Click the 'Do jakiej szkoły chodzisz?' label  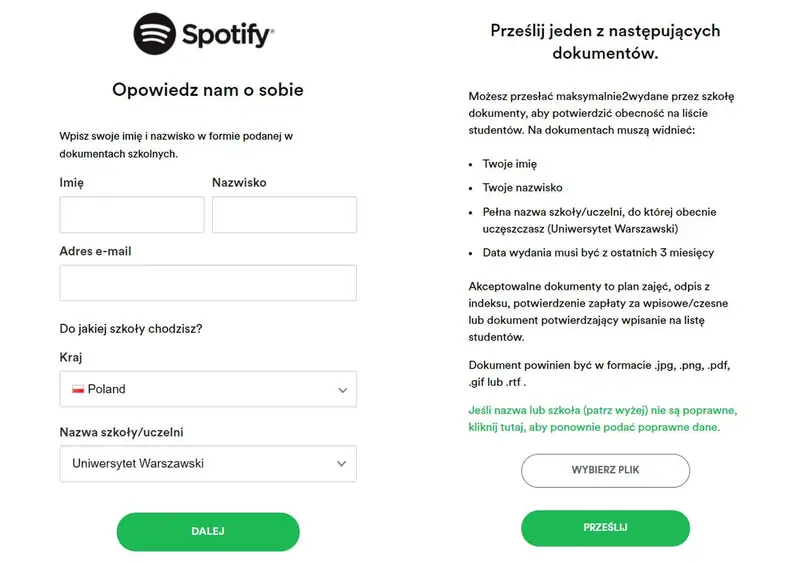131,329
